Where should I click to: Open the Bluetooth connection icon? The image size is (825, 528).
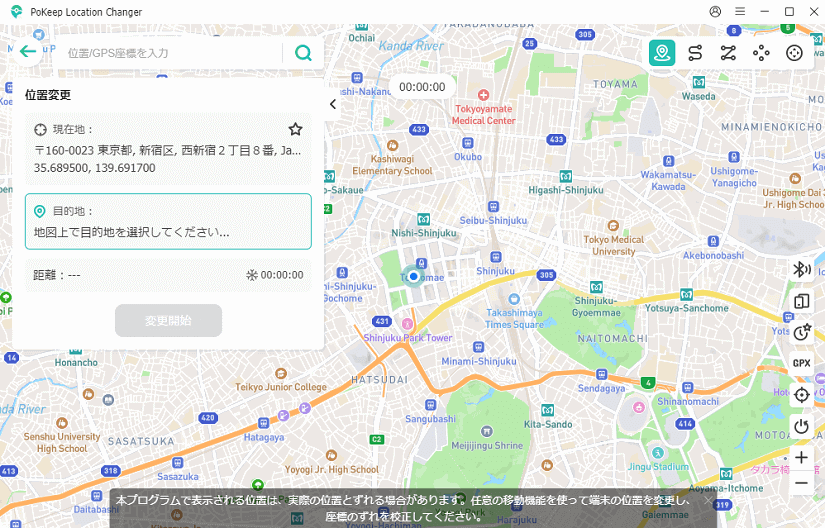(x=801, y=270)
